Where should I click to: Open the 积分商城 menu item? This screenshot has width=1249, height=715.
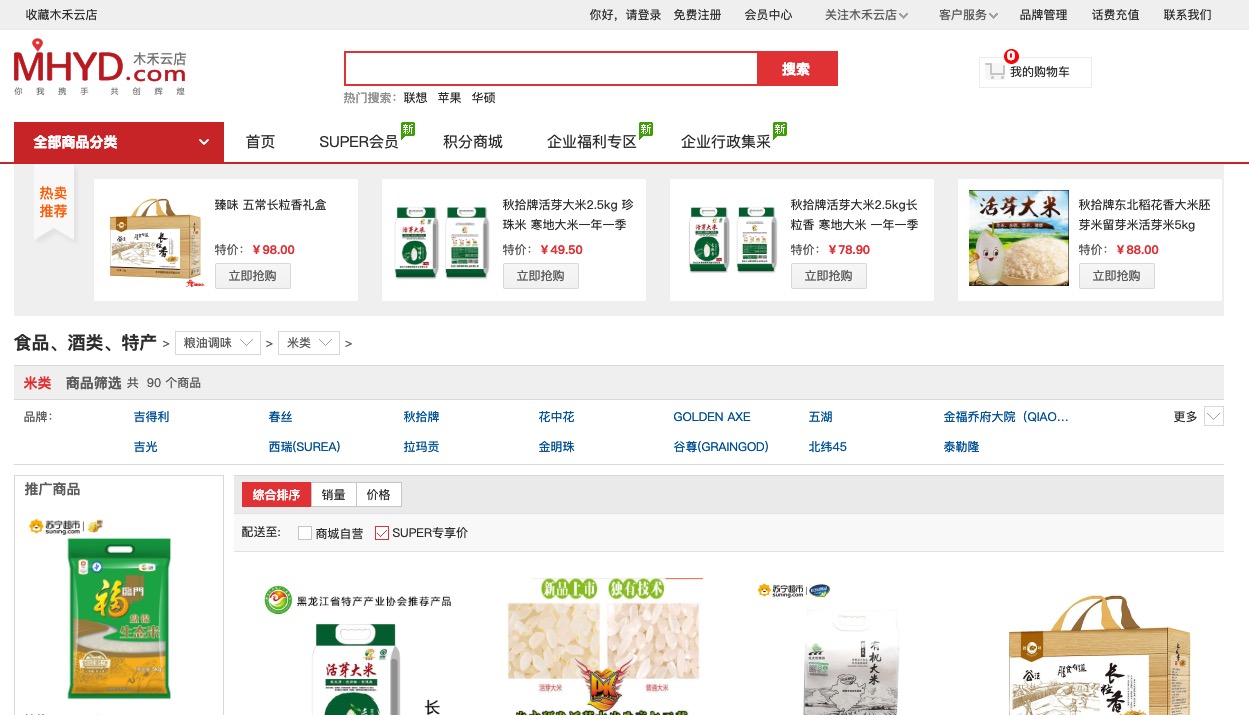click(x=473, y=142)
